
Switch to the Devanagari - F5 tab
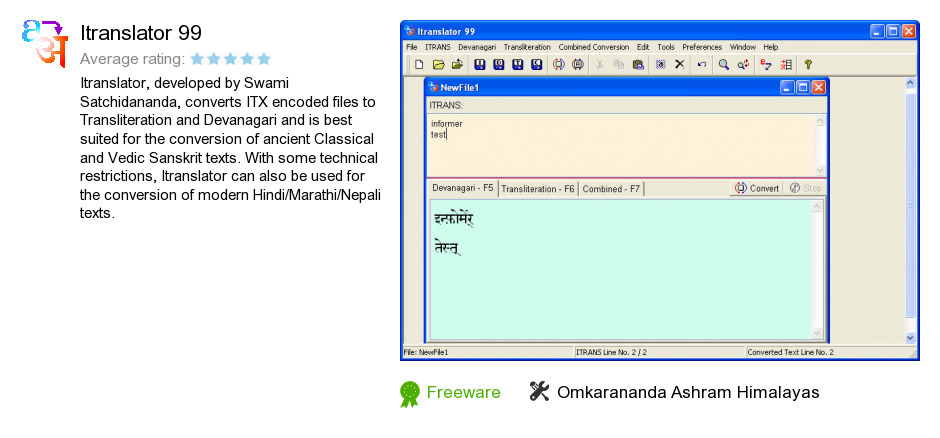tap(462, 188)
